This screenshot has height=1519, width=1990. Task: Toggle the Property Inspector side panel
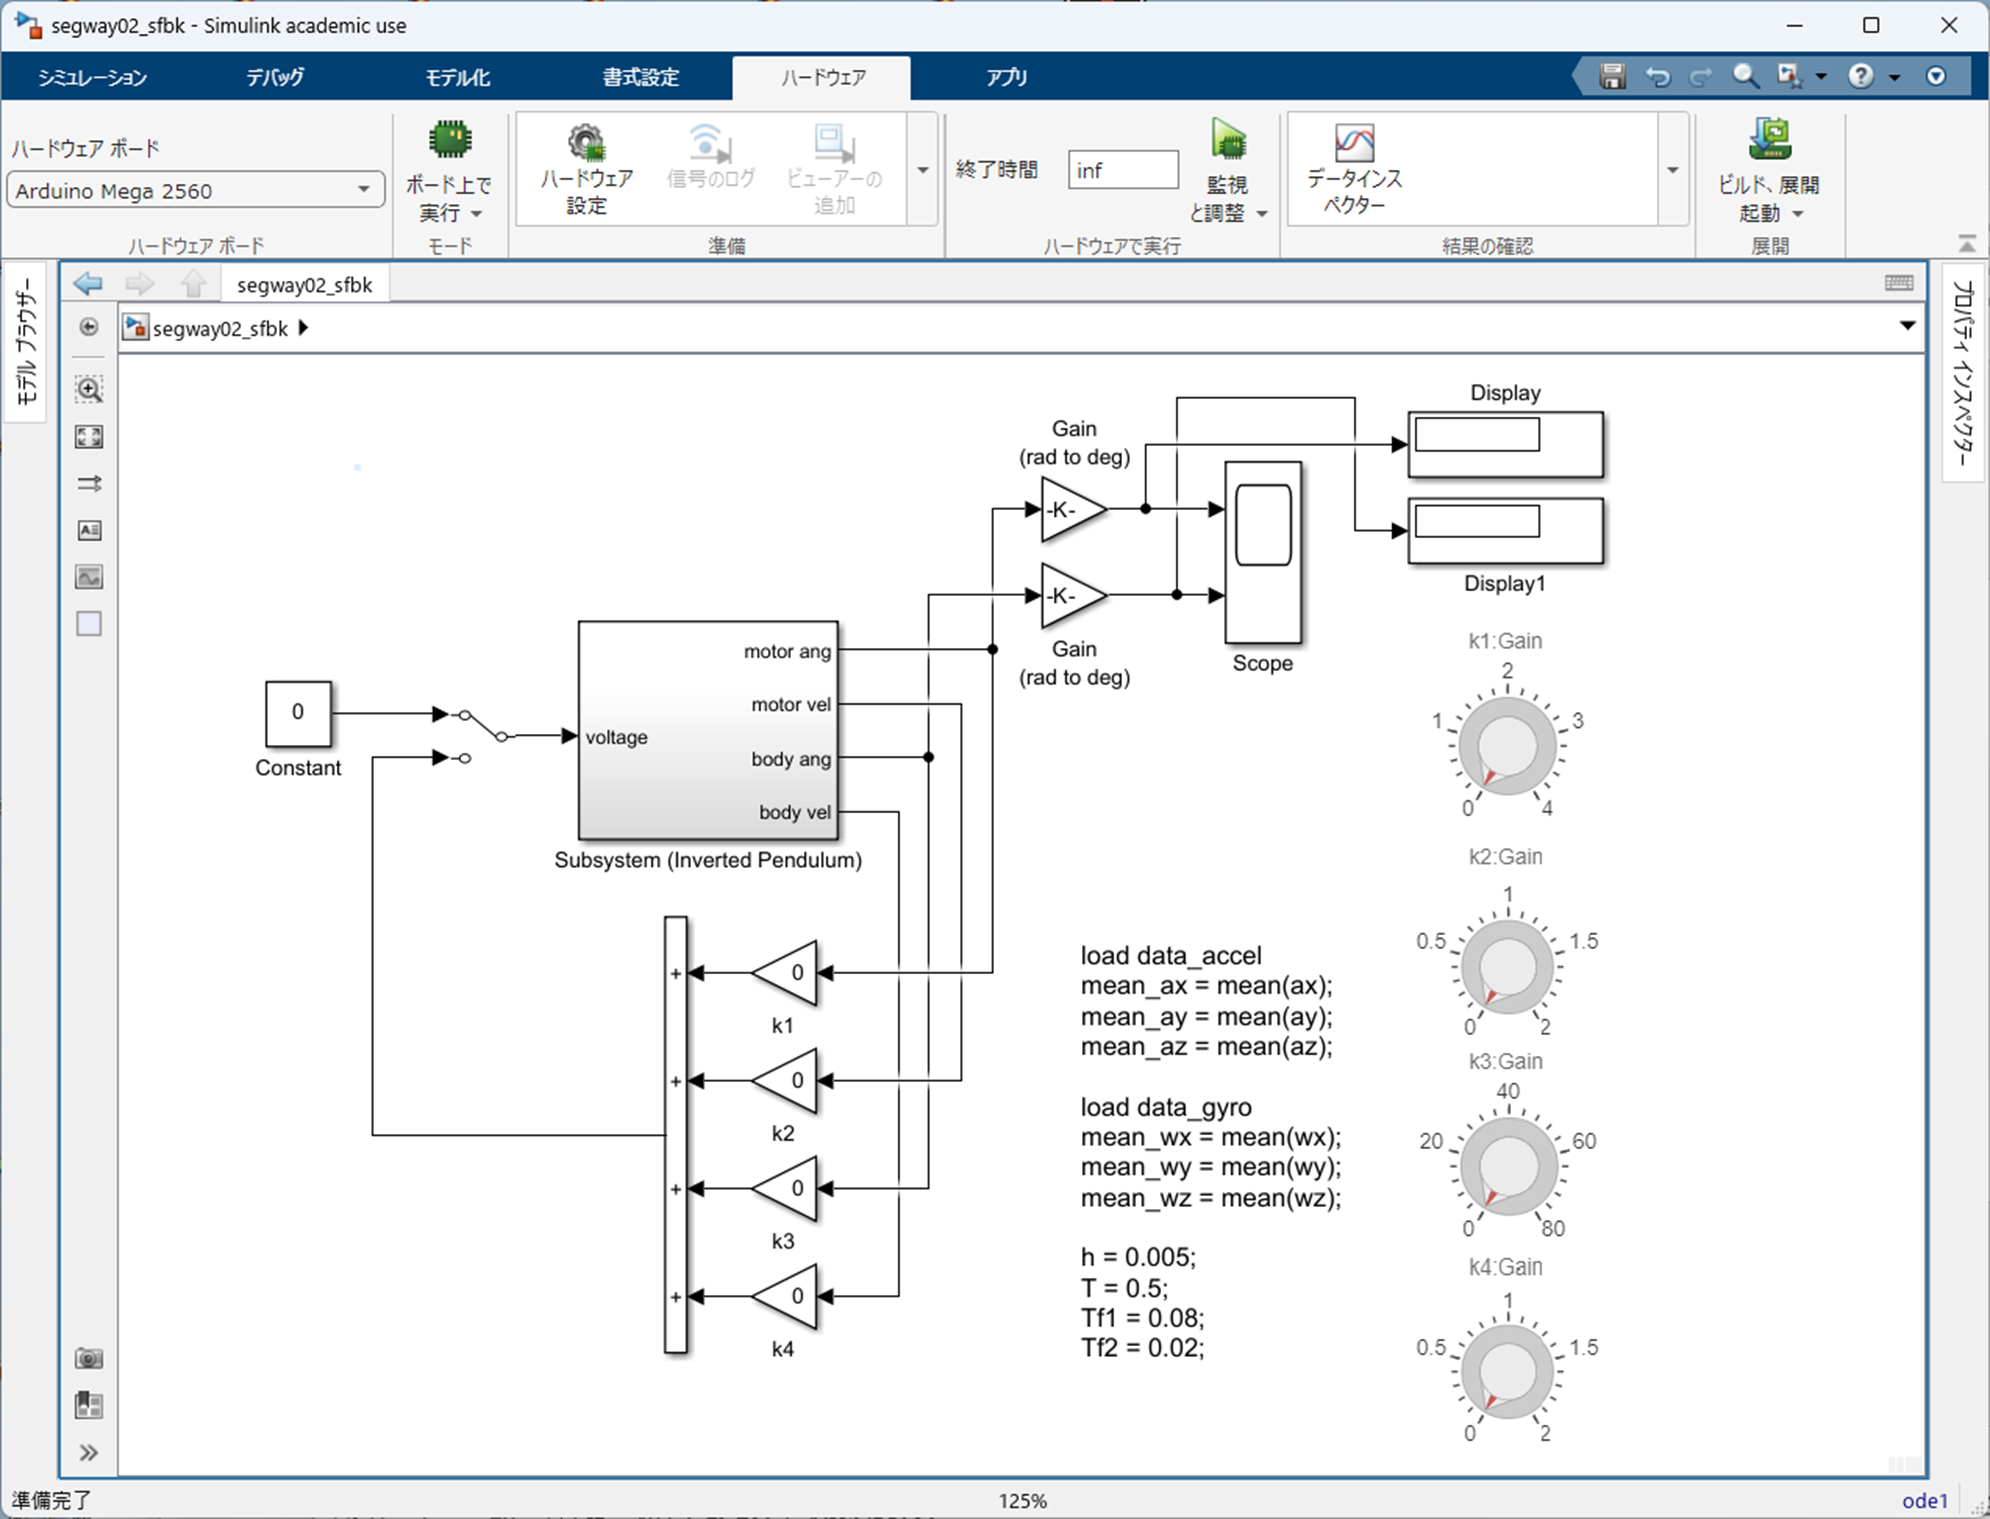(1963, 372)
